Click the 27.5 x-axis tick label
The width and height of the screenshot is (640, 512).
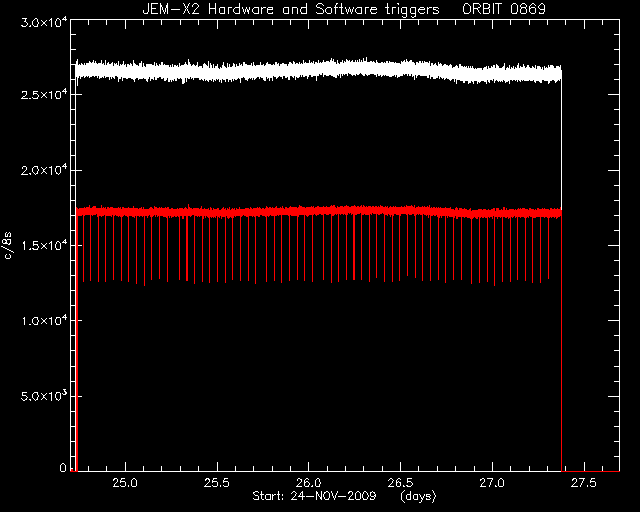584,483
